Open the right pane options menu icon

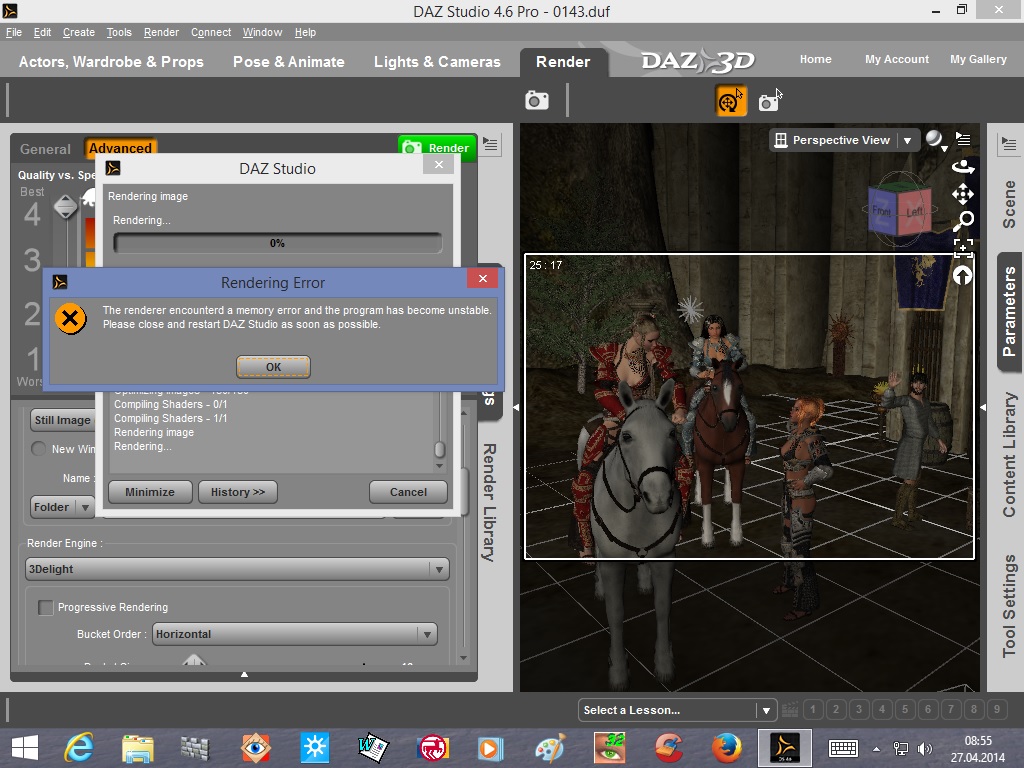pos(1009,144)
